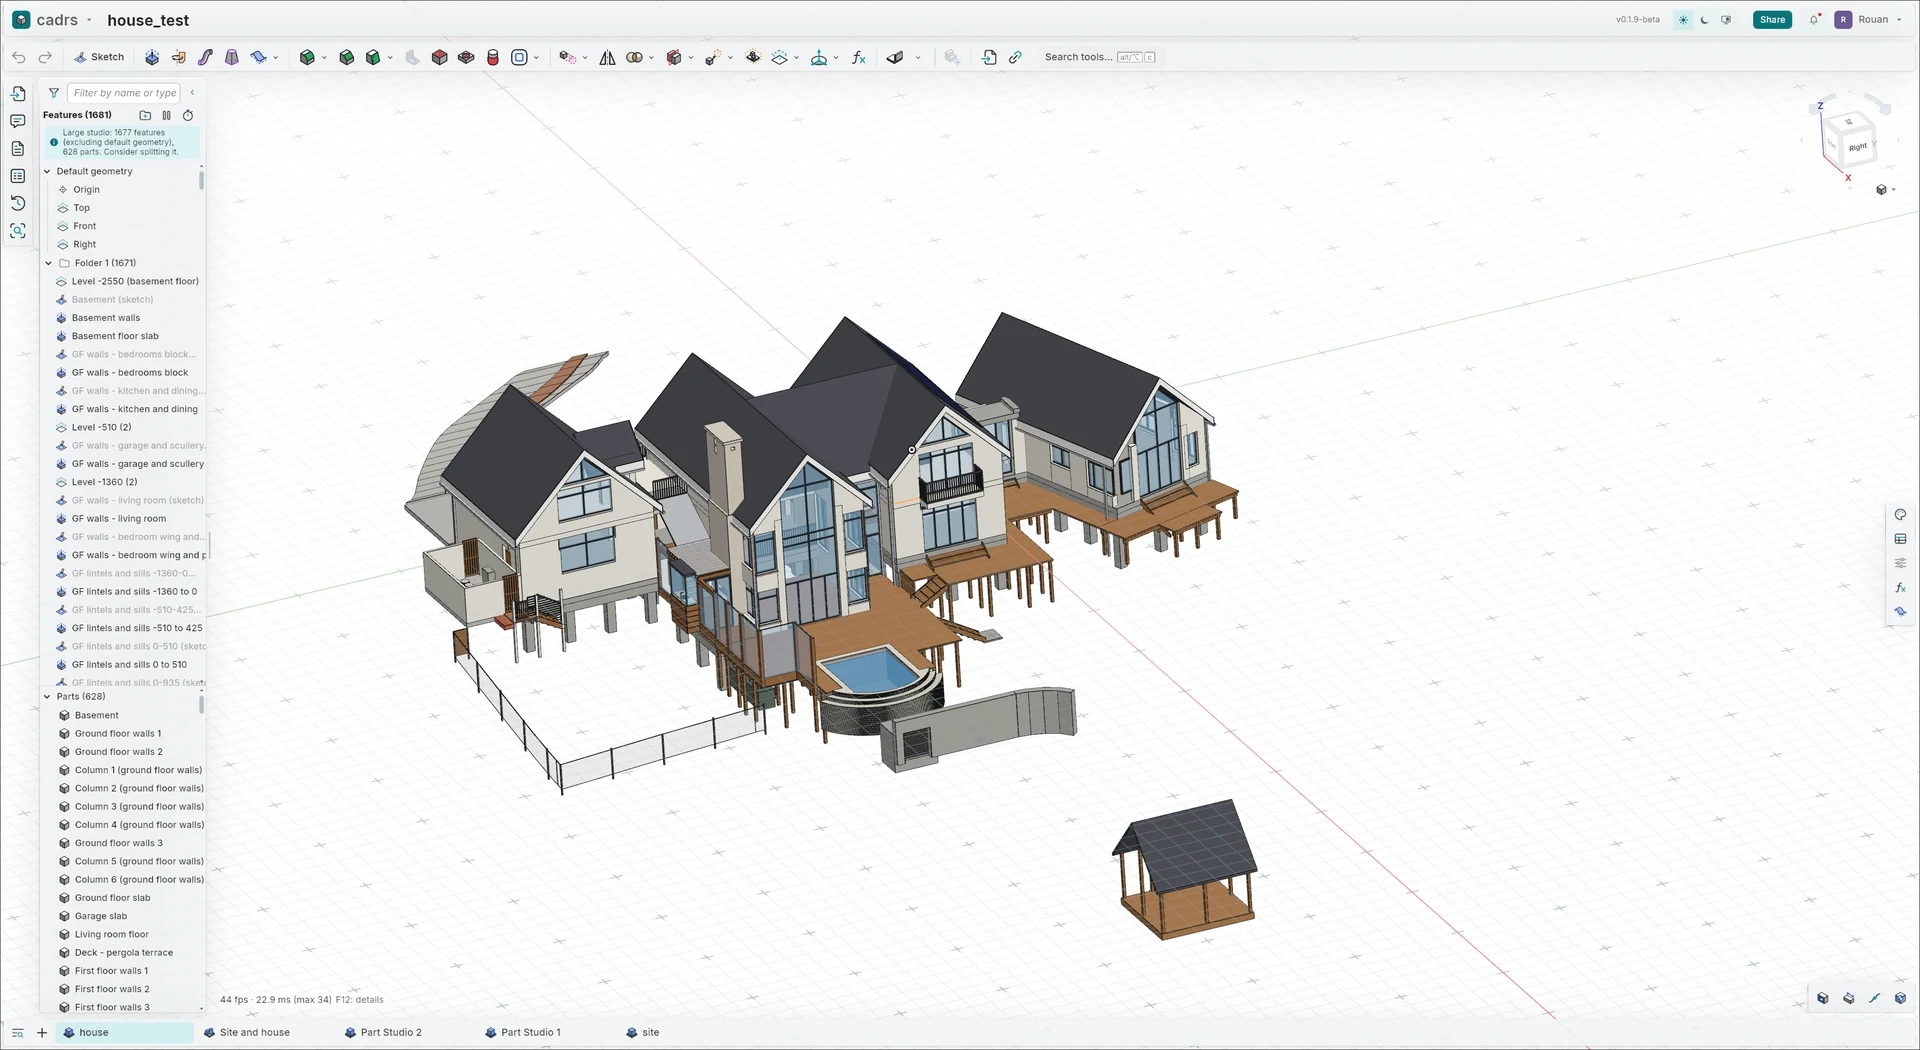Select the Extrude tool icon

(152, 58)
